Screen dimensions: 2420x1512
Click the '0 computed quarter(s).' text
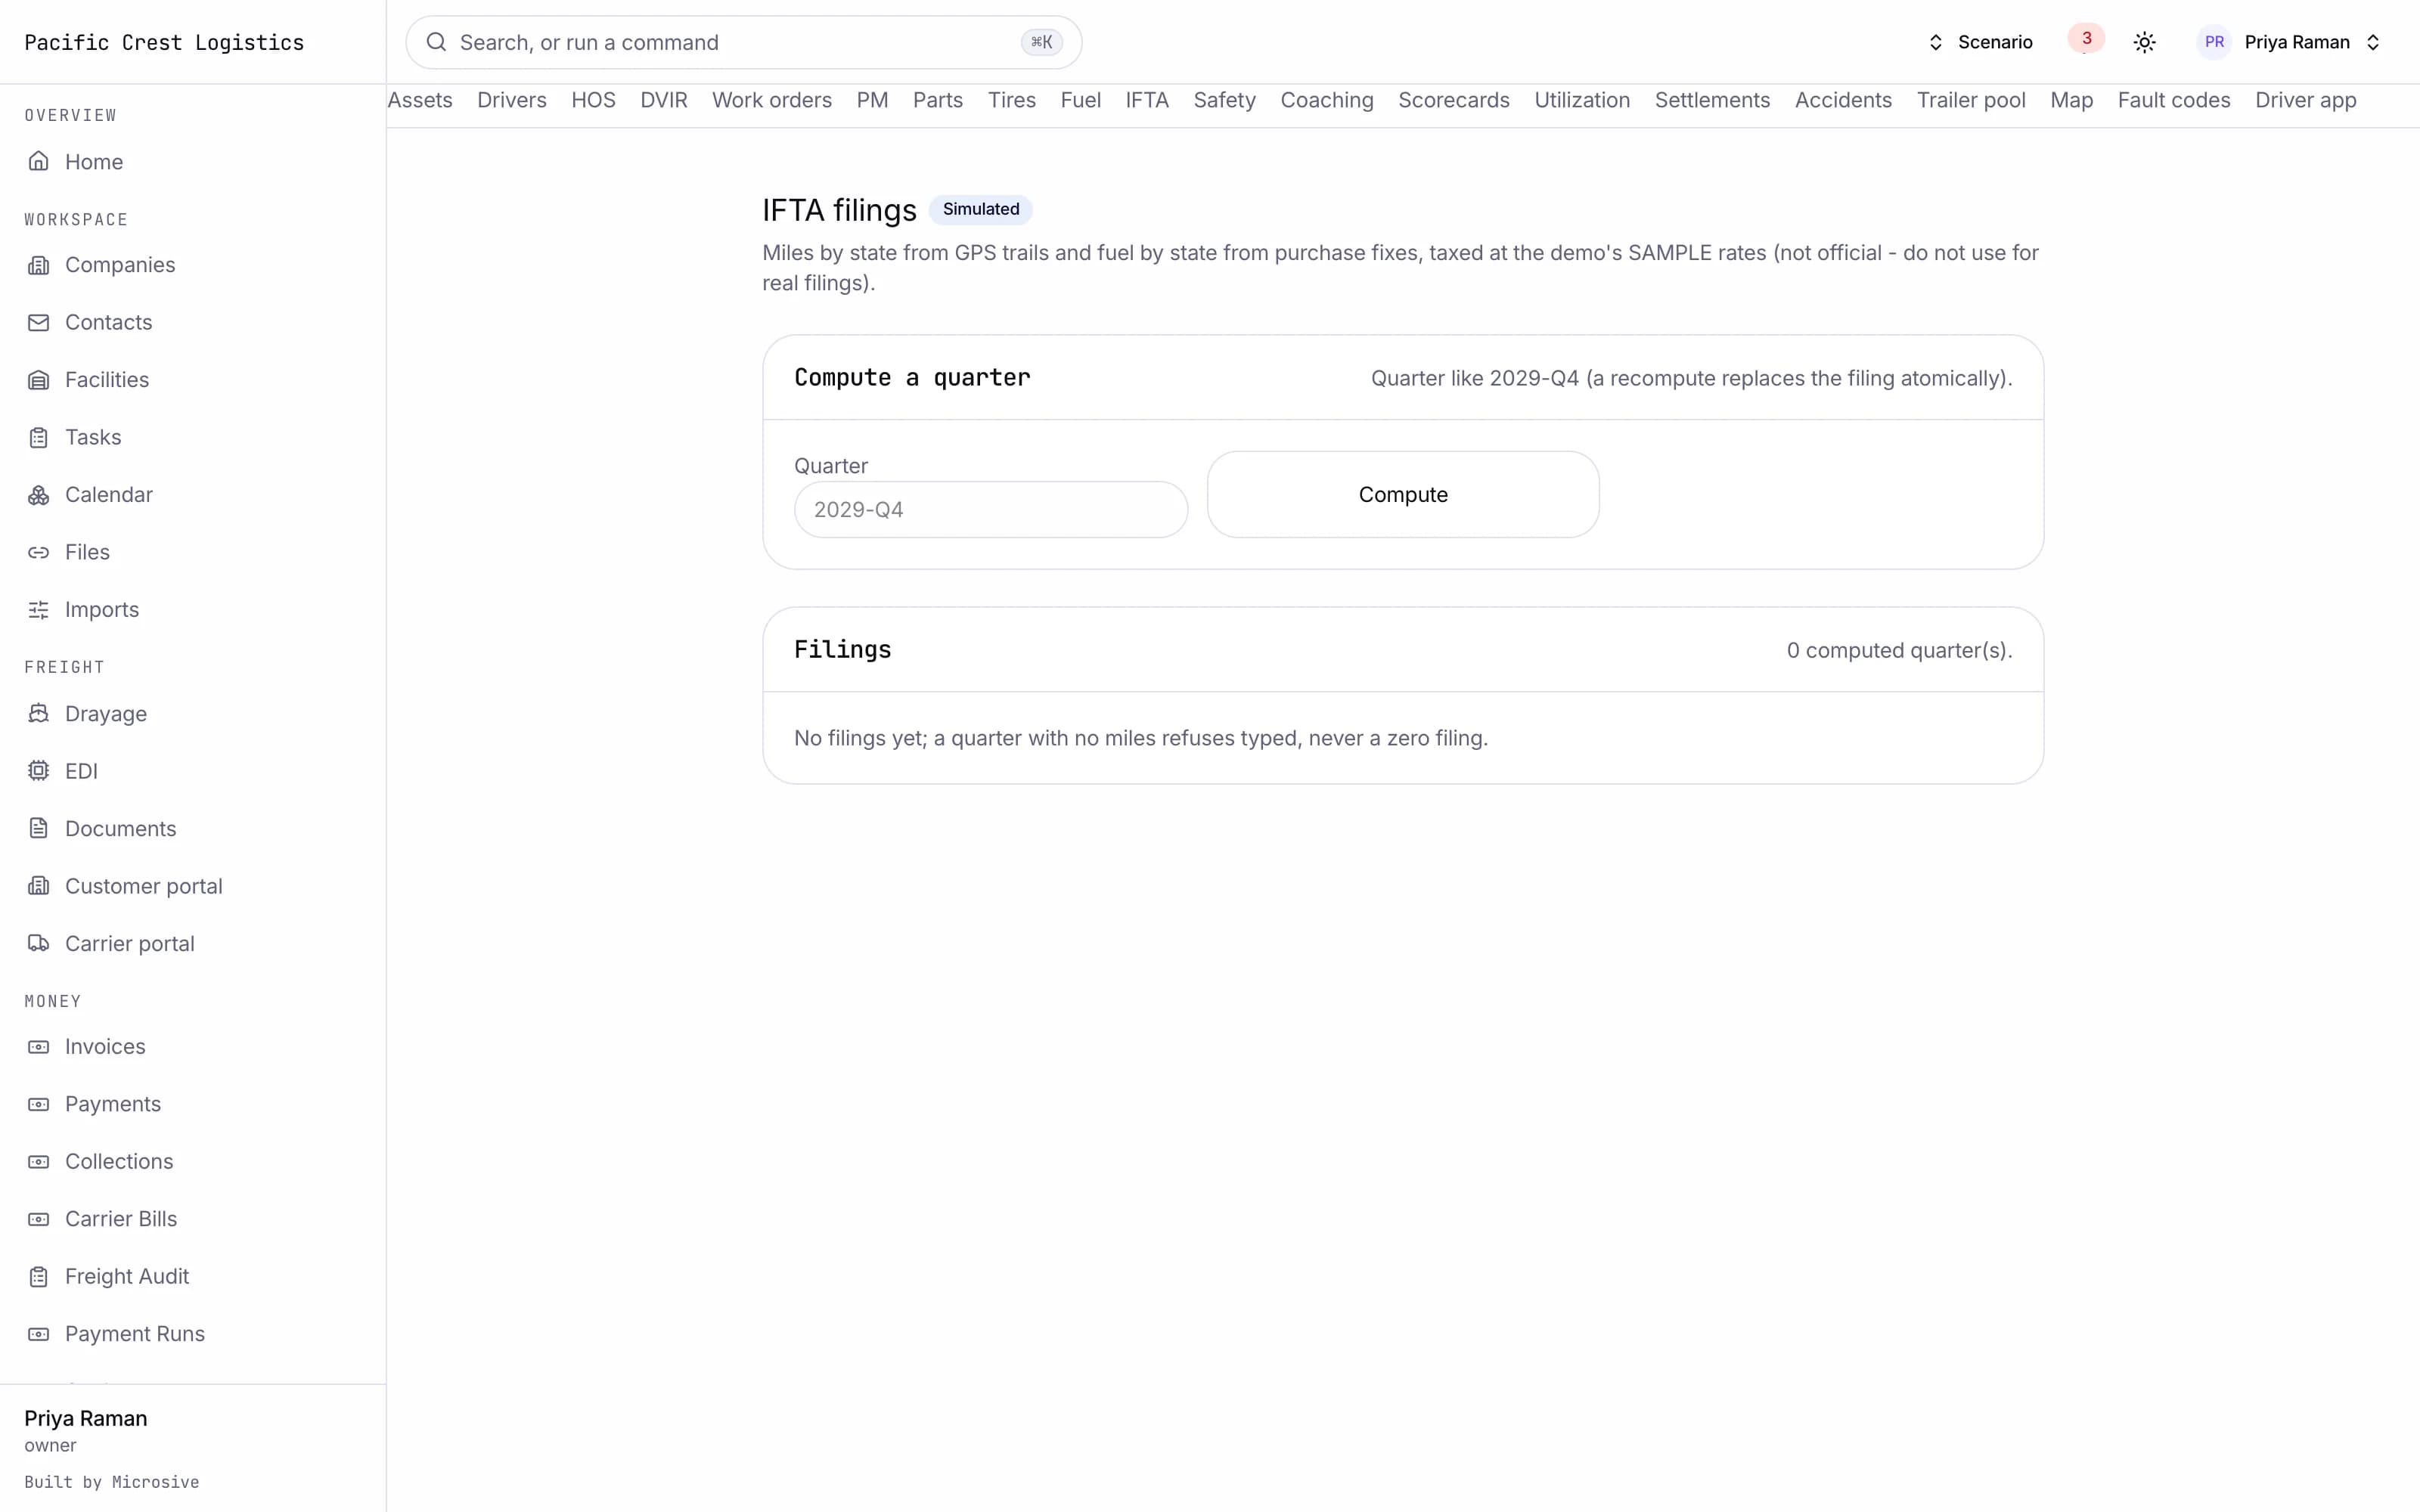(1899, 650)
